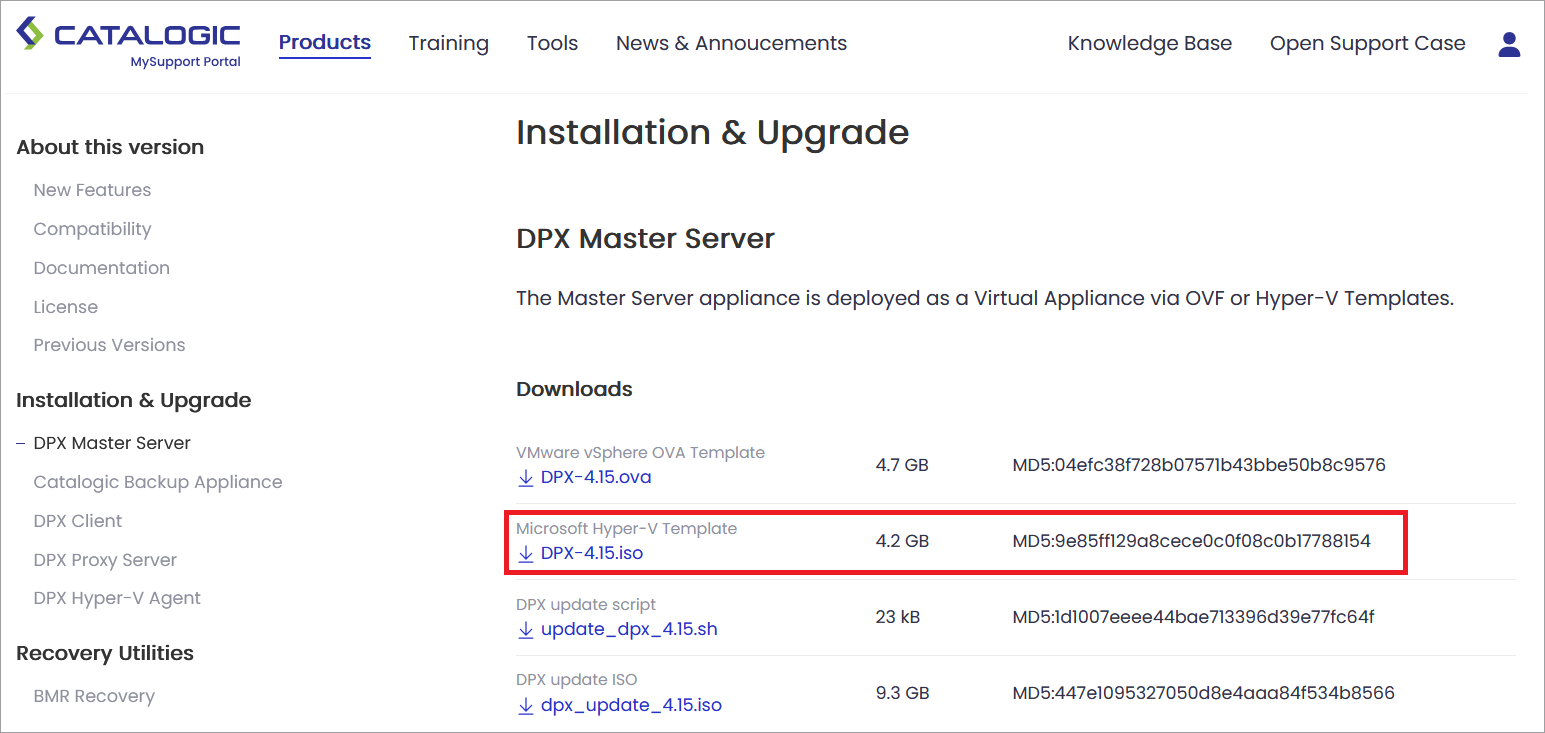1545x733 pixels.
Task: Select Catalogic Backup Appliance in sidebar
Action: coord(157,482)
